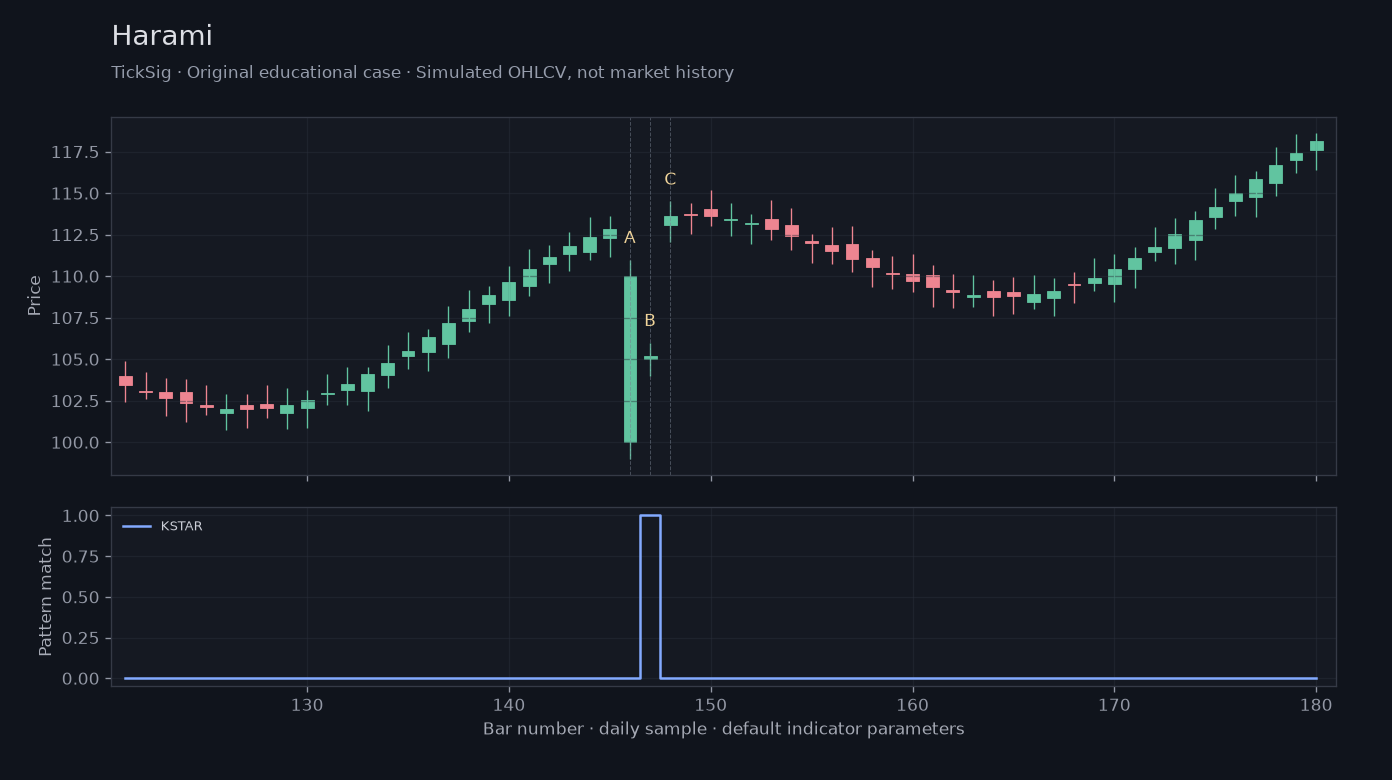Click the 0.75 pattern match tick label
This screenshot has width=1392, height=780.
pos(81,557)
